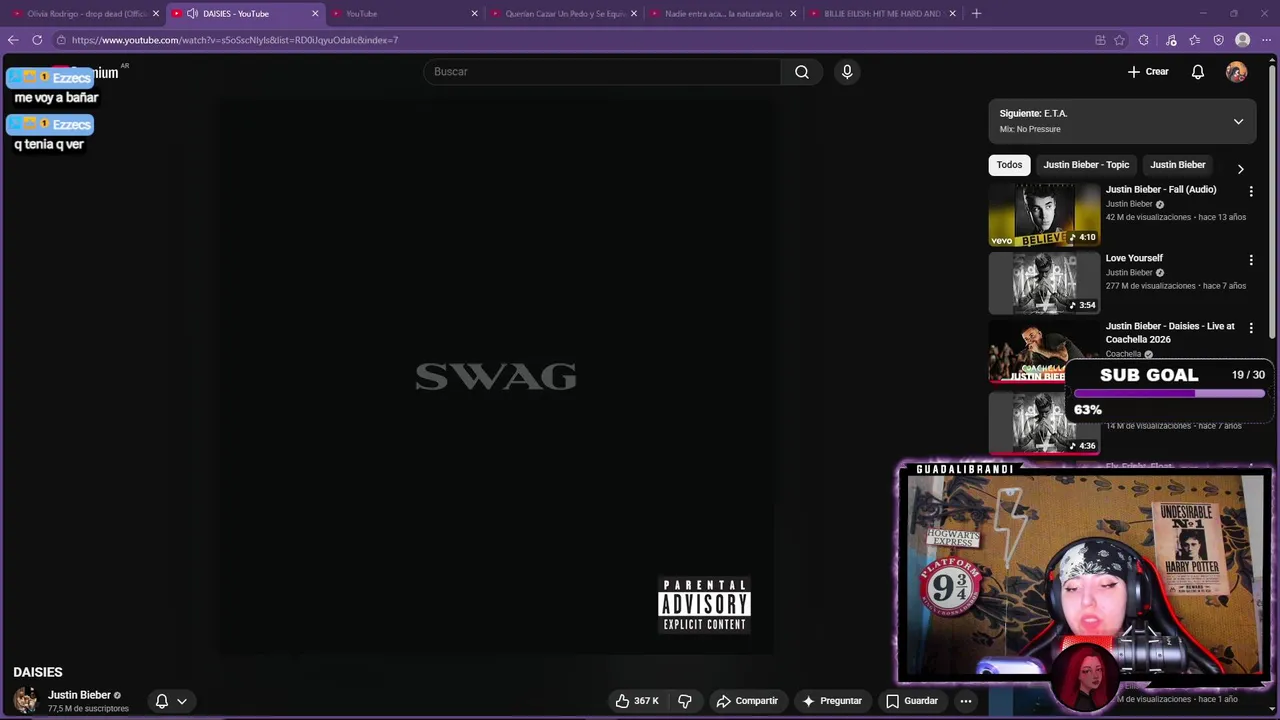The image size is (1280, 720).
Task: Open the Justin Bieber channel name link
Action: coord(79,695)
